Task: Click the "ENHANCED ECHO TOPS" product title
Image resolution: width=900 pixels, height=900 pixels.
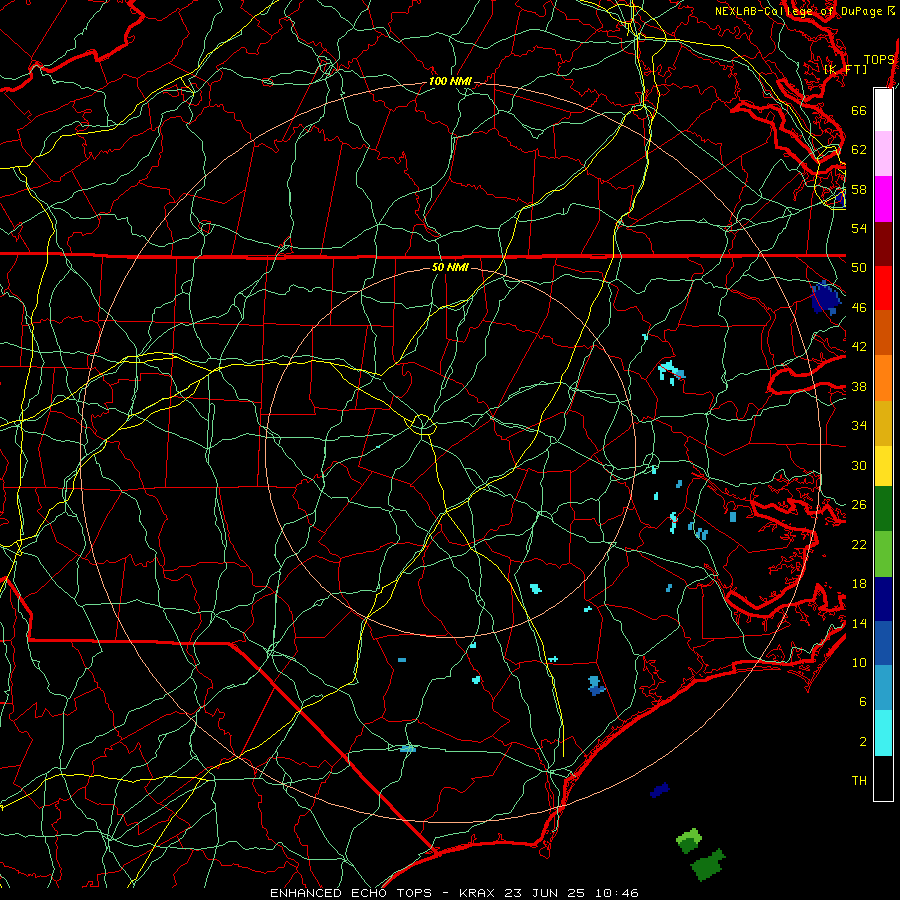Action: point(351,893)
